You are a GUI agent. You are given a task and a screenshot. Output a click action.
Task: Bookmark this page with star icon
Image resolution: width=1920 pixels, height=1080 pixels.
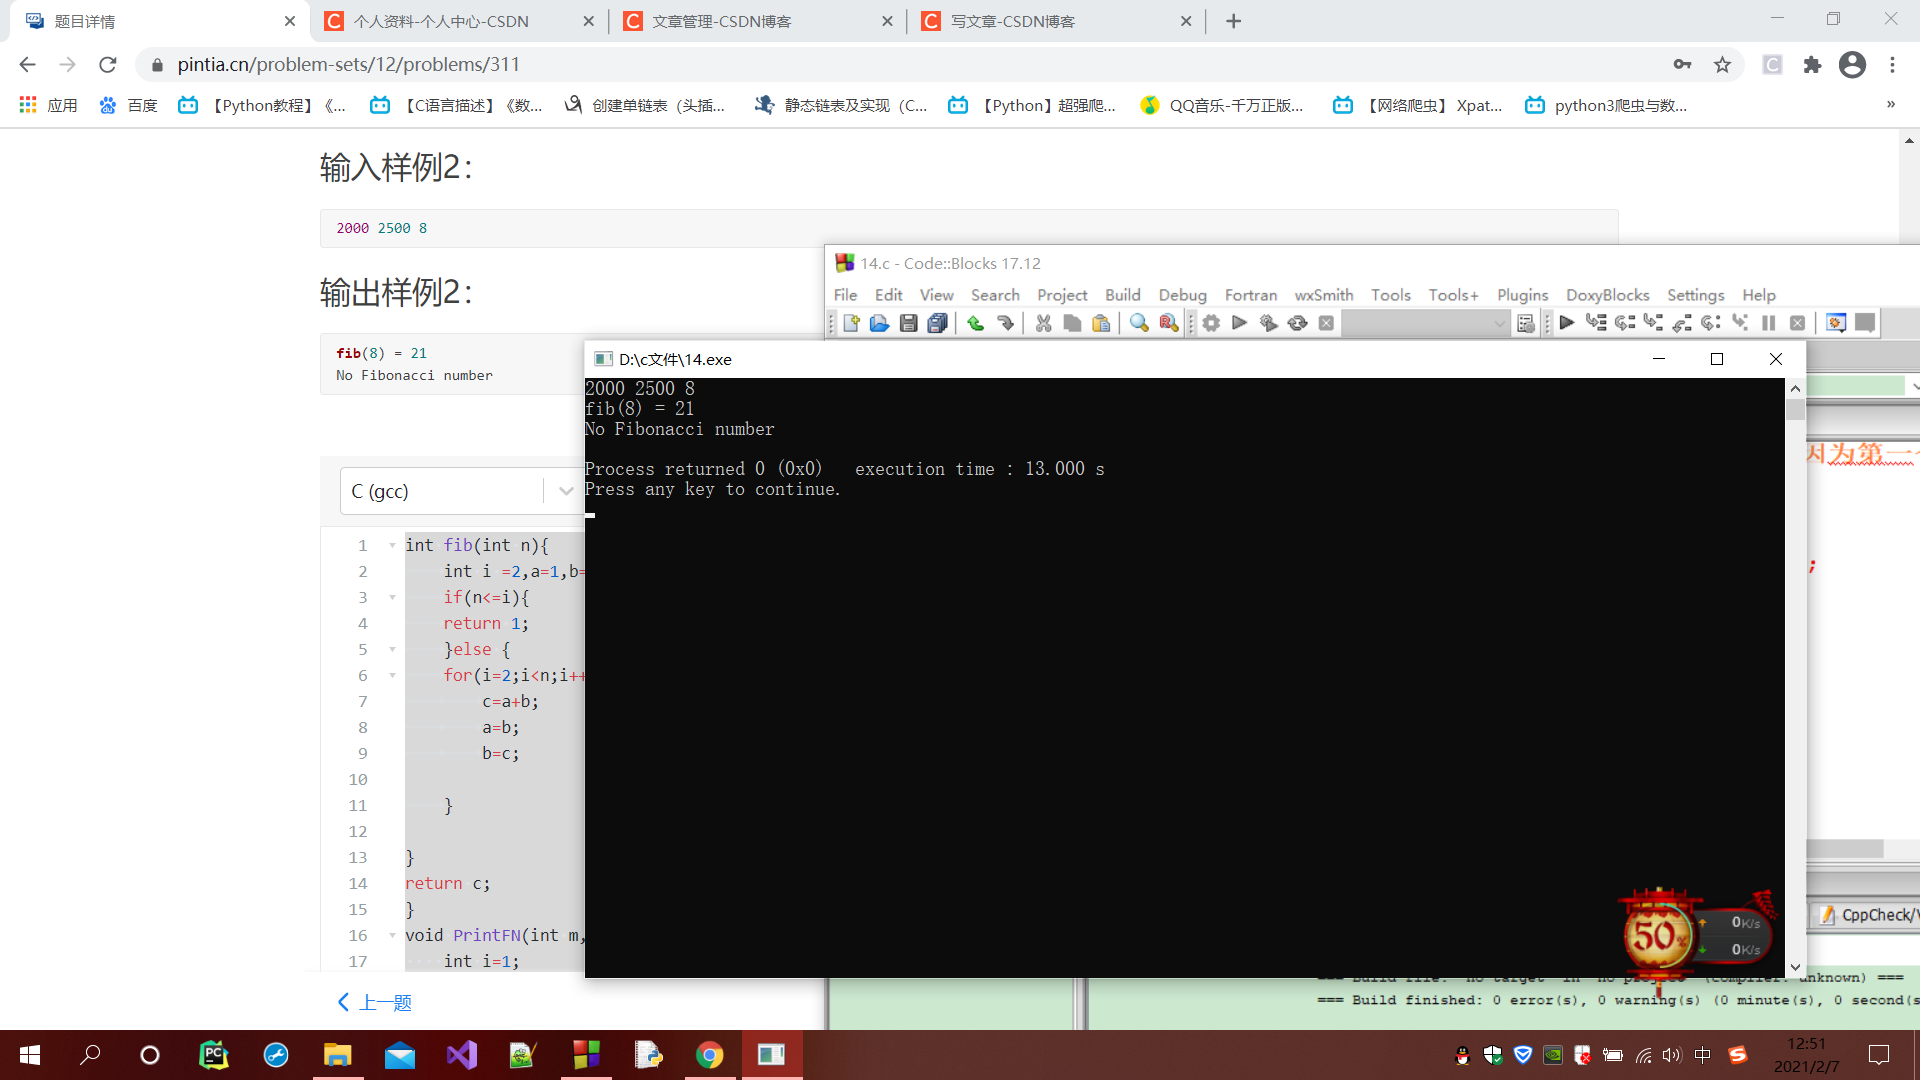pos(1722,65)
